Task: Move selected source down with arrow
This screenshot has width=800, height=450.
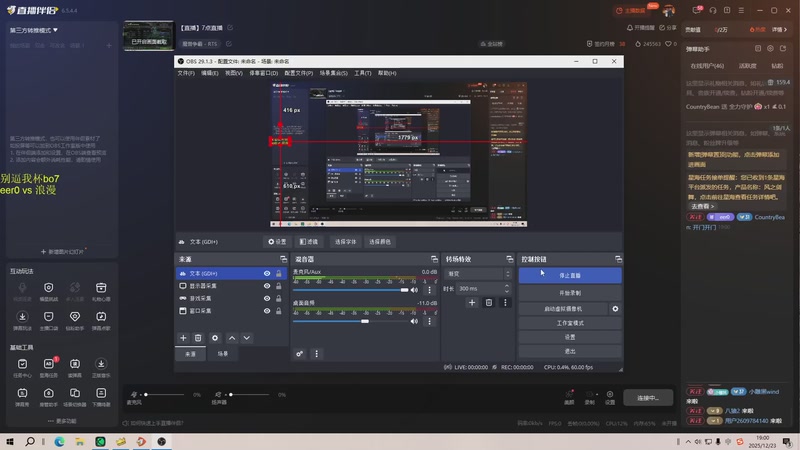Action: [246, 338]
